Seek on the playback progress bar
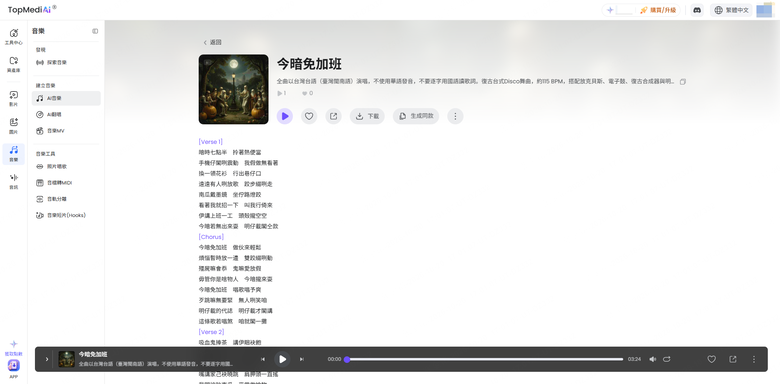This screenshot has height=384, width=780. click(485, 359)
